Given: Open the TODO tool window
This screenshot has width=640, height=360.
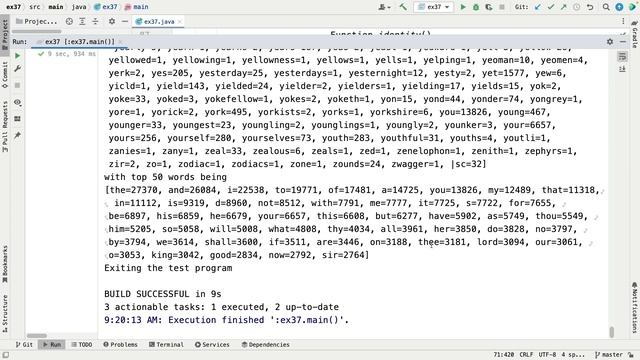Looking at the screenshot, I should click(x=82, y=344).
